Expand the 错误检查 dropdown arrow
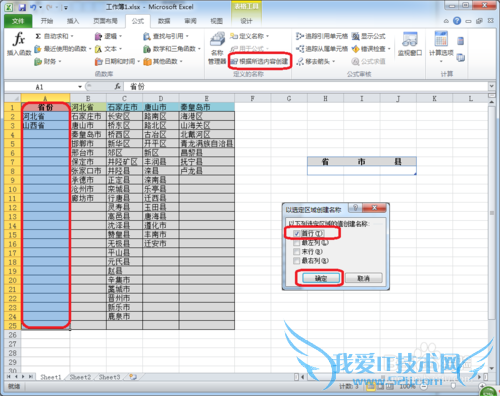The width and height of the screenshot is (500, 396). (x=389, y=49)
